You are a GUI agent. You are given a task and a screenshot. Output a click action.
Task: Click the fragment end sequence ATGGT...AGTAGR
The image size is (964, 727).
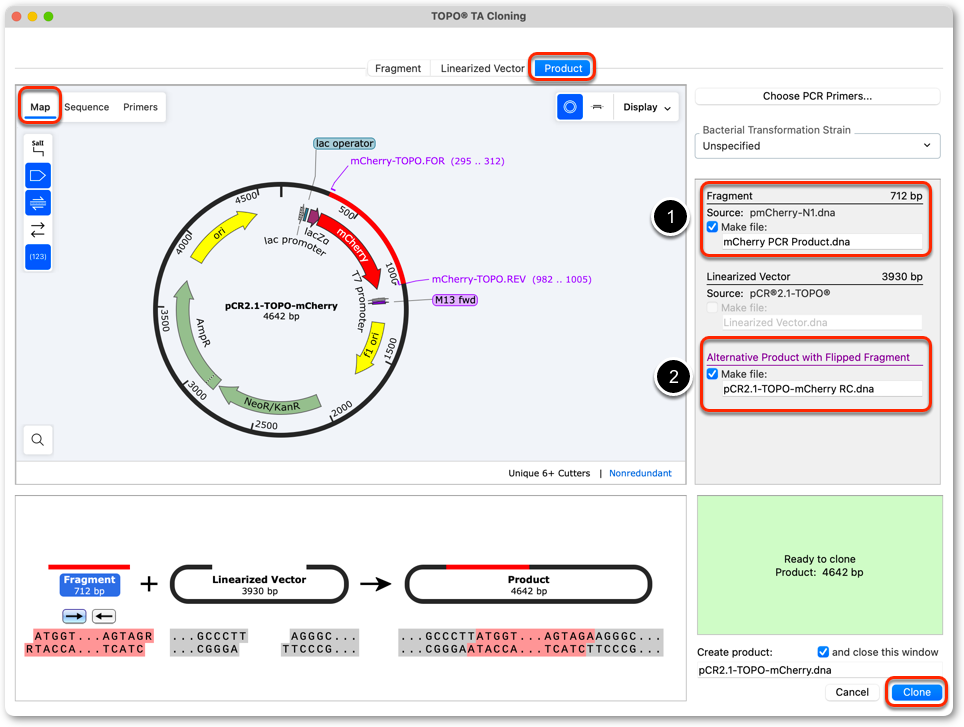tap(93, 636)
